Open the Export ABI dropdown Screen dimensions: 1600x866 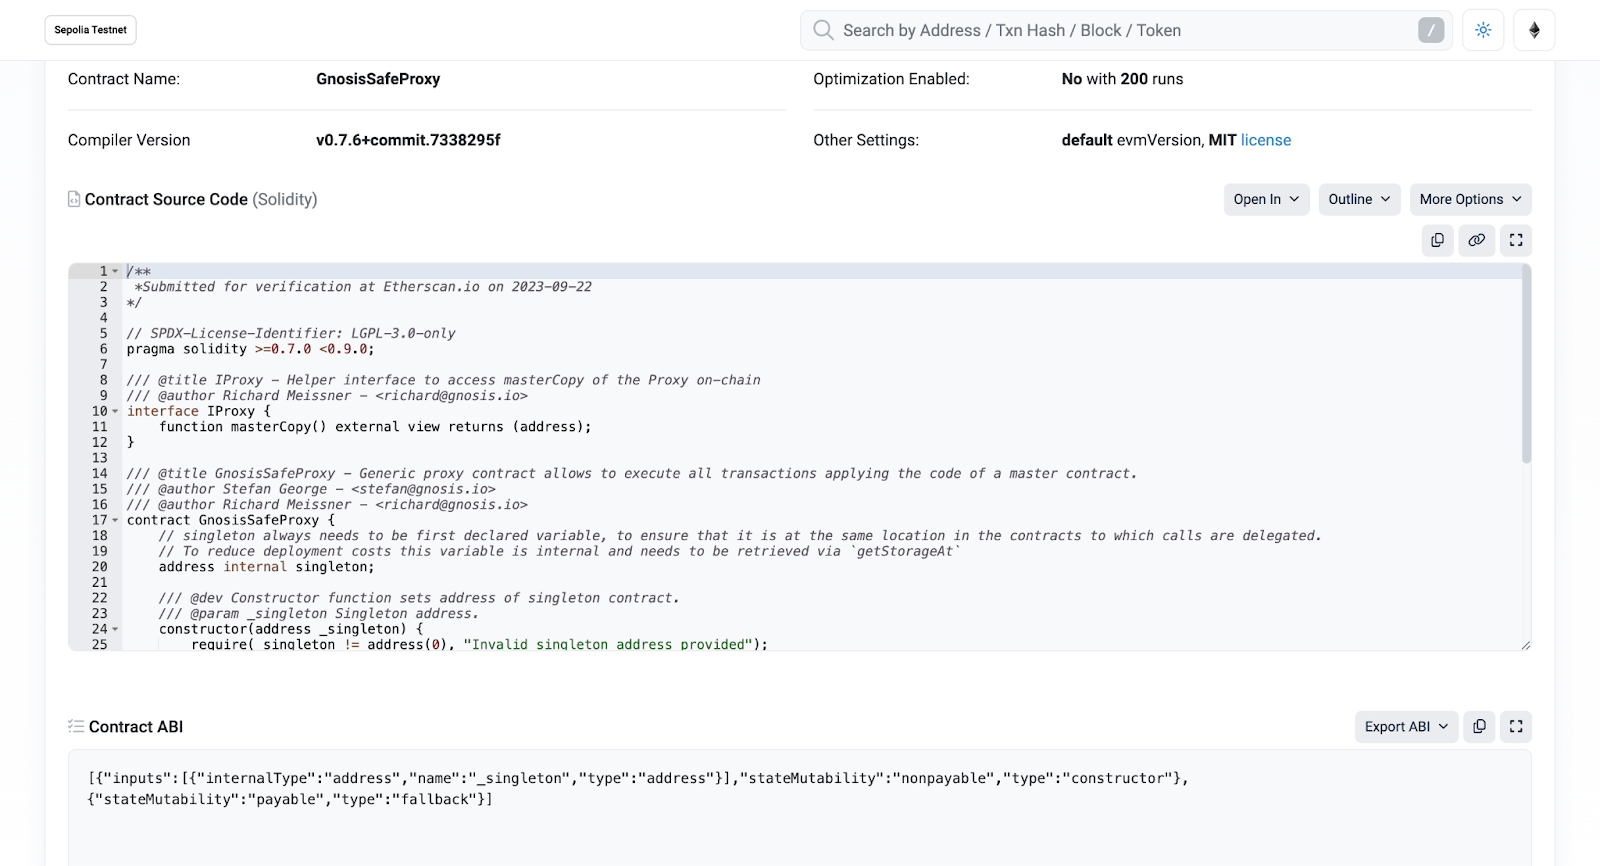(x=1406, y=727)
